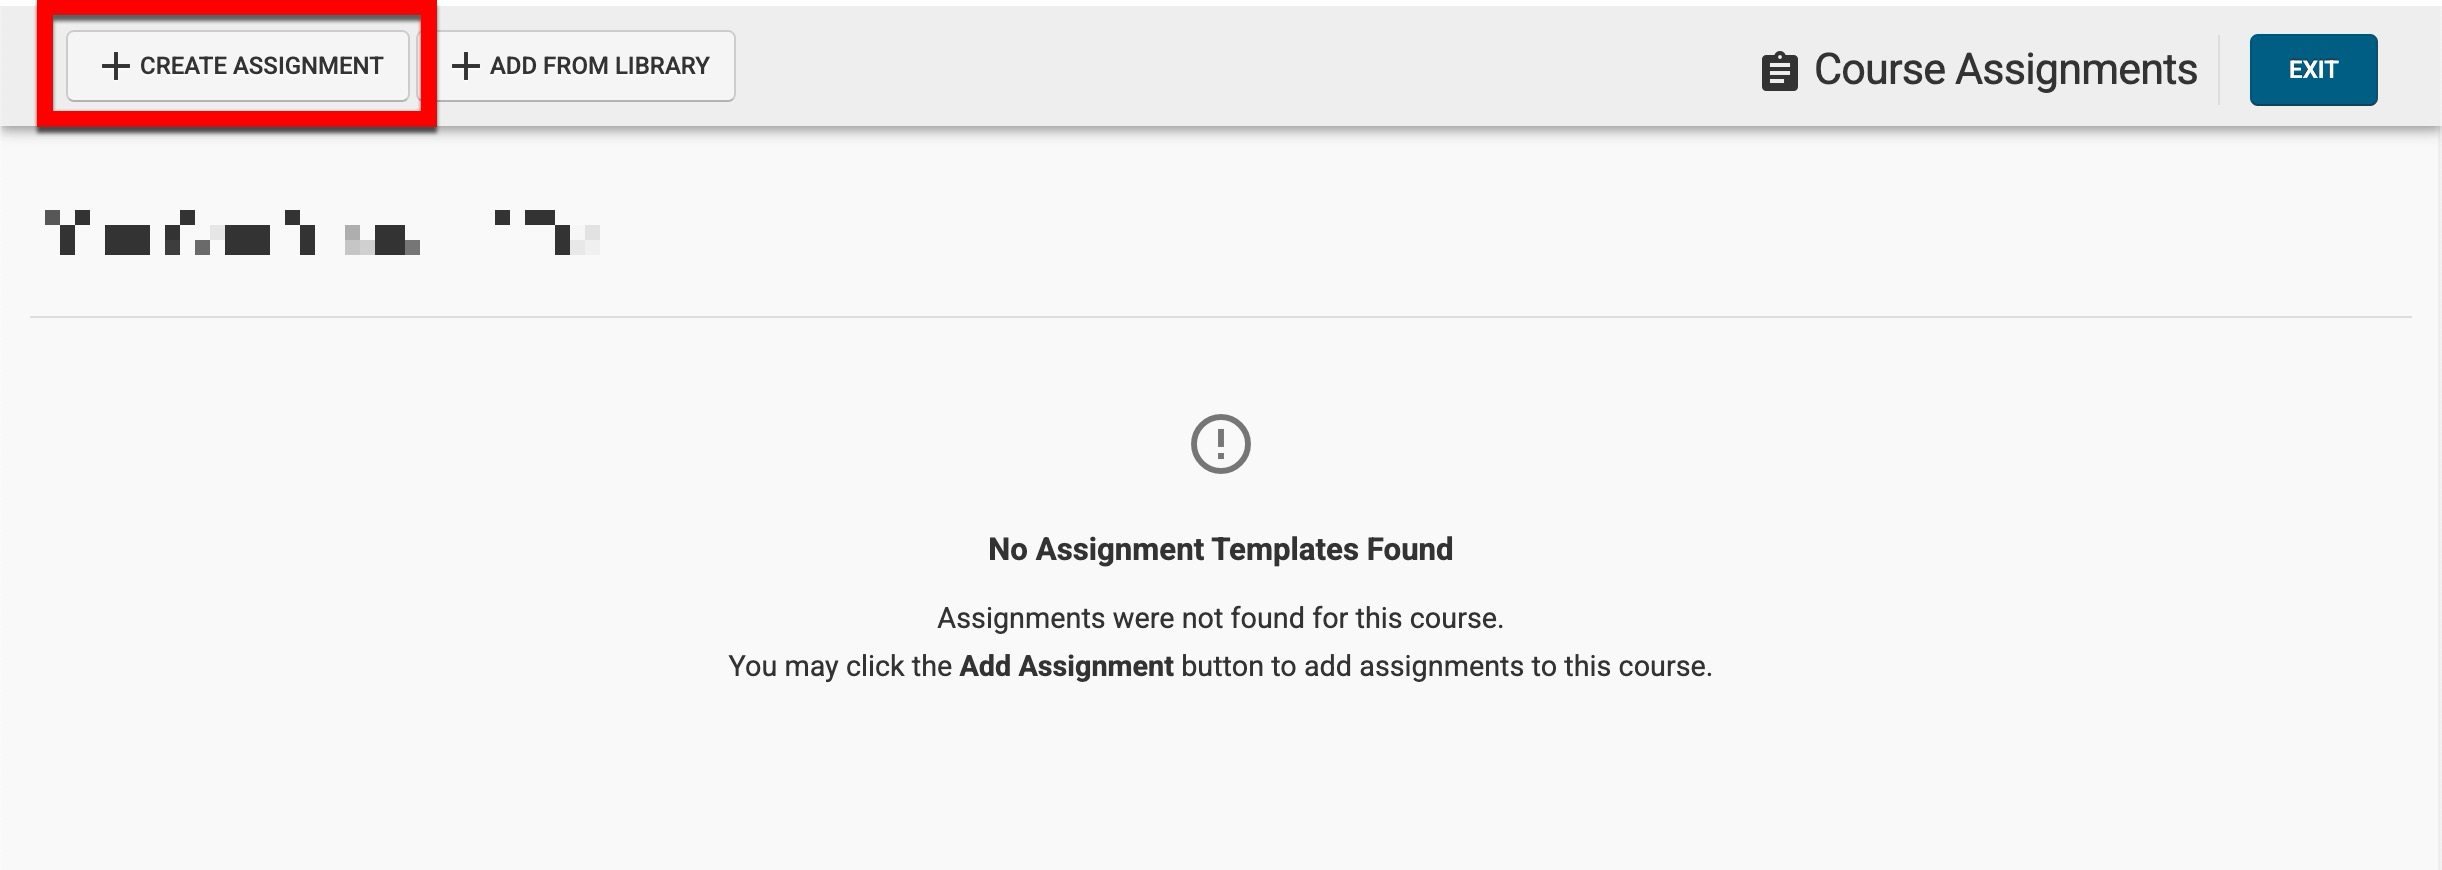Click the exclamation circle alert icon
This screenshot has height=870, width=2442.
(x=1220, y=444)
